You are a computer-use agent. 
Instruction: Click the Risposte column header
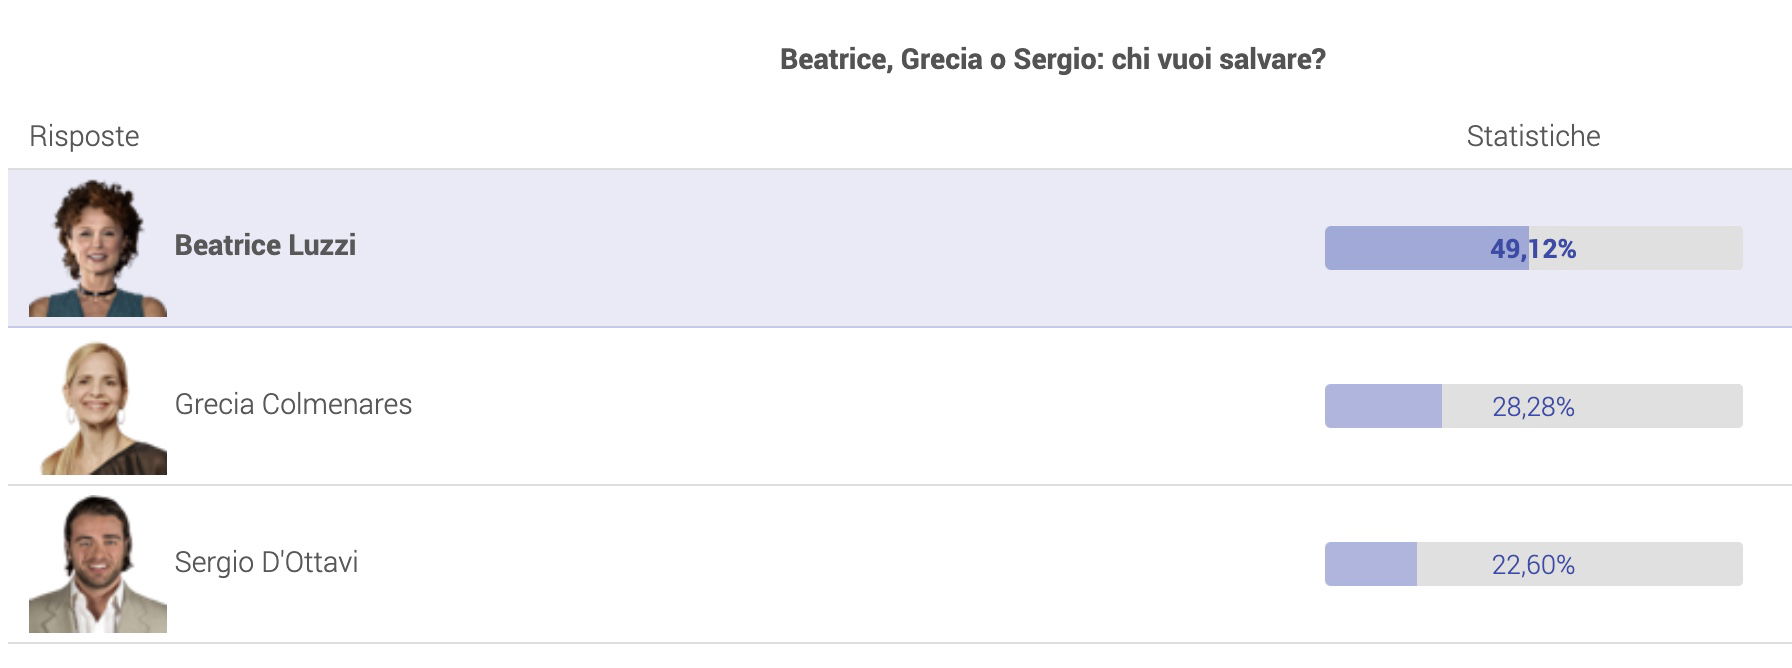[84, 136]
